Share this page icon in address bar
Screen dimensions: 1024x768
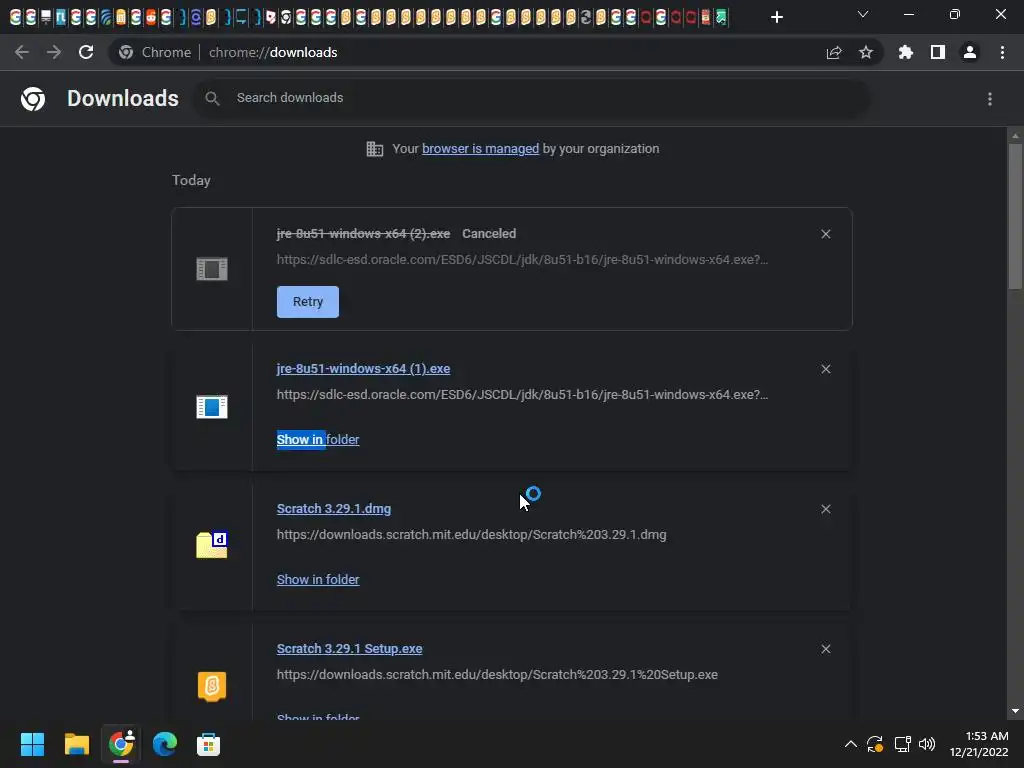(x=834, y=52)
